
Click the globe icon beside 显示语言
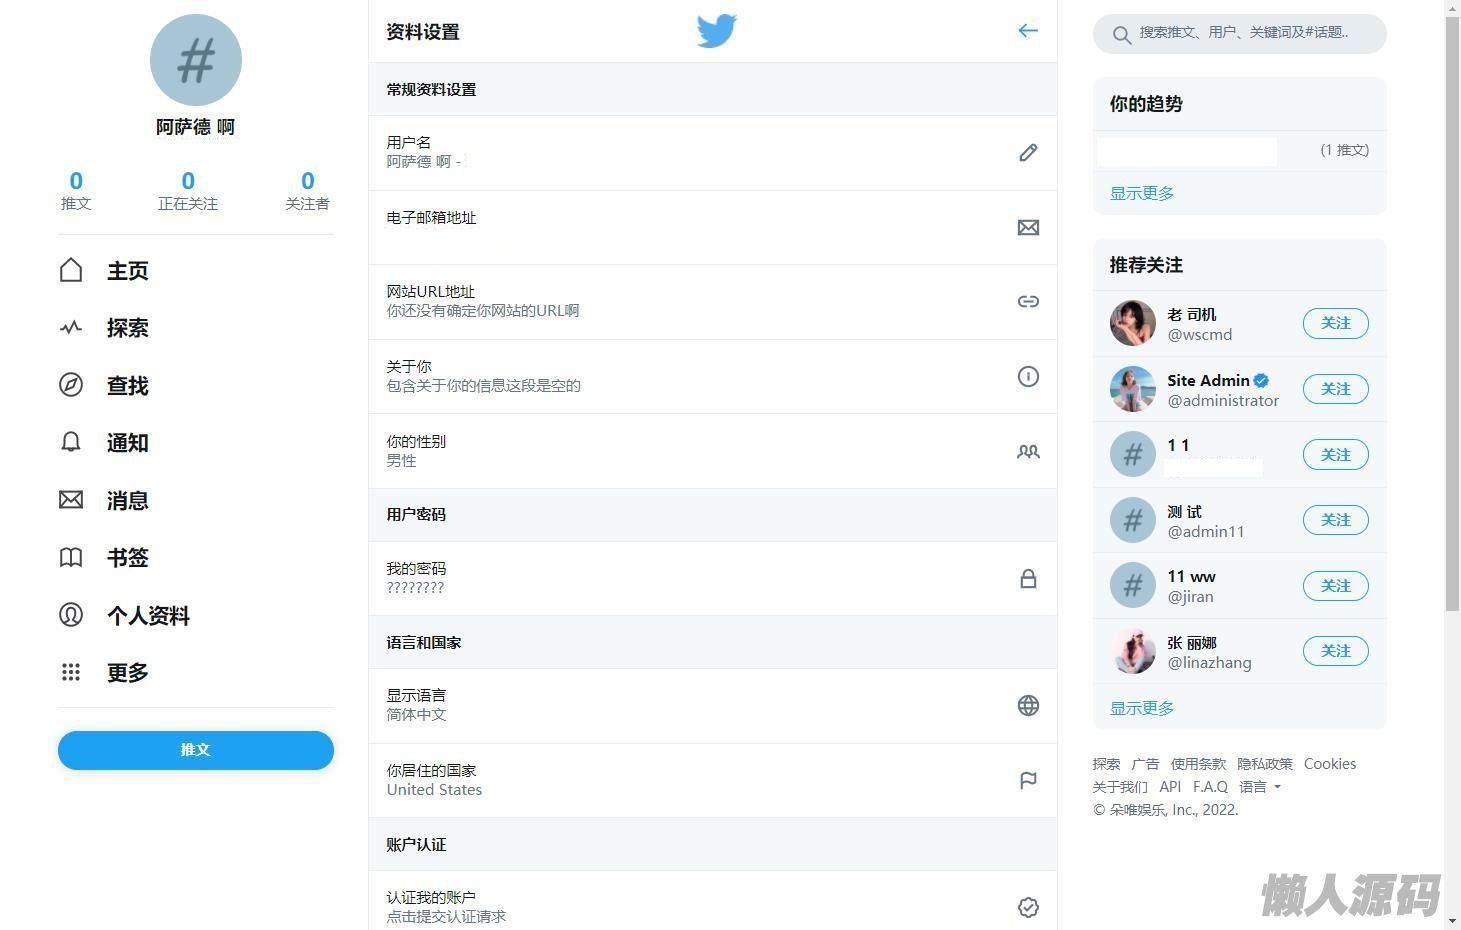1028,706
